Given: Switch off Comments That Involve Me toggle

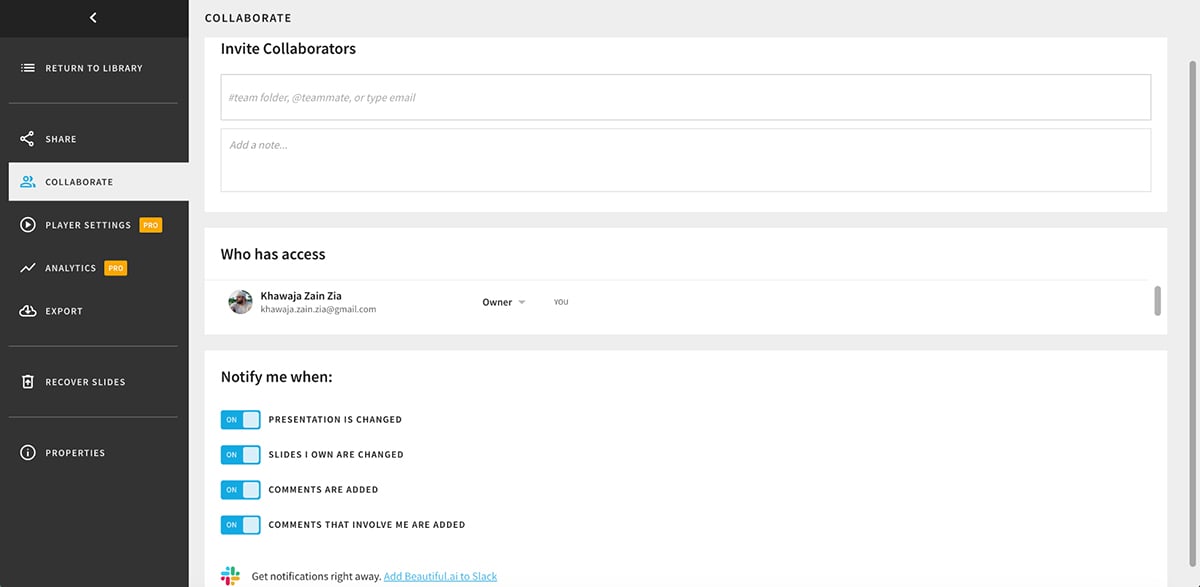Looking at the screenshot, I should (x=240, y=525).
